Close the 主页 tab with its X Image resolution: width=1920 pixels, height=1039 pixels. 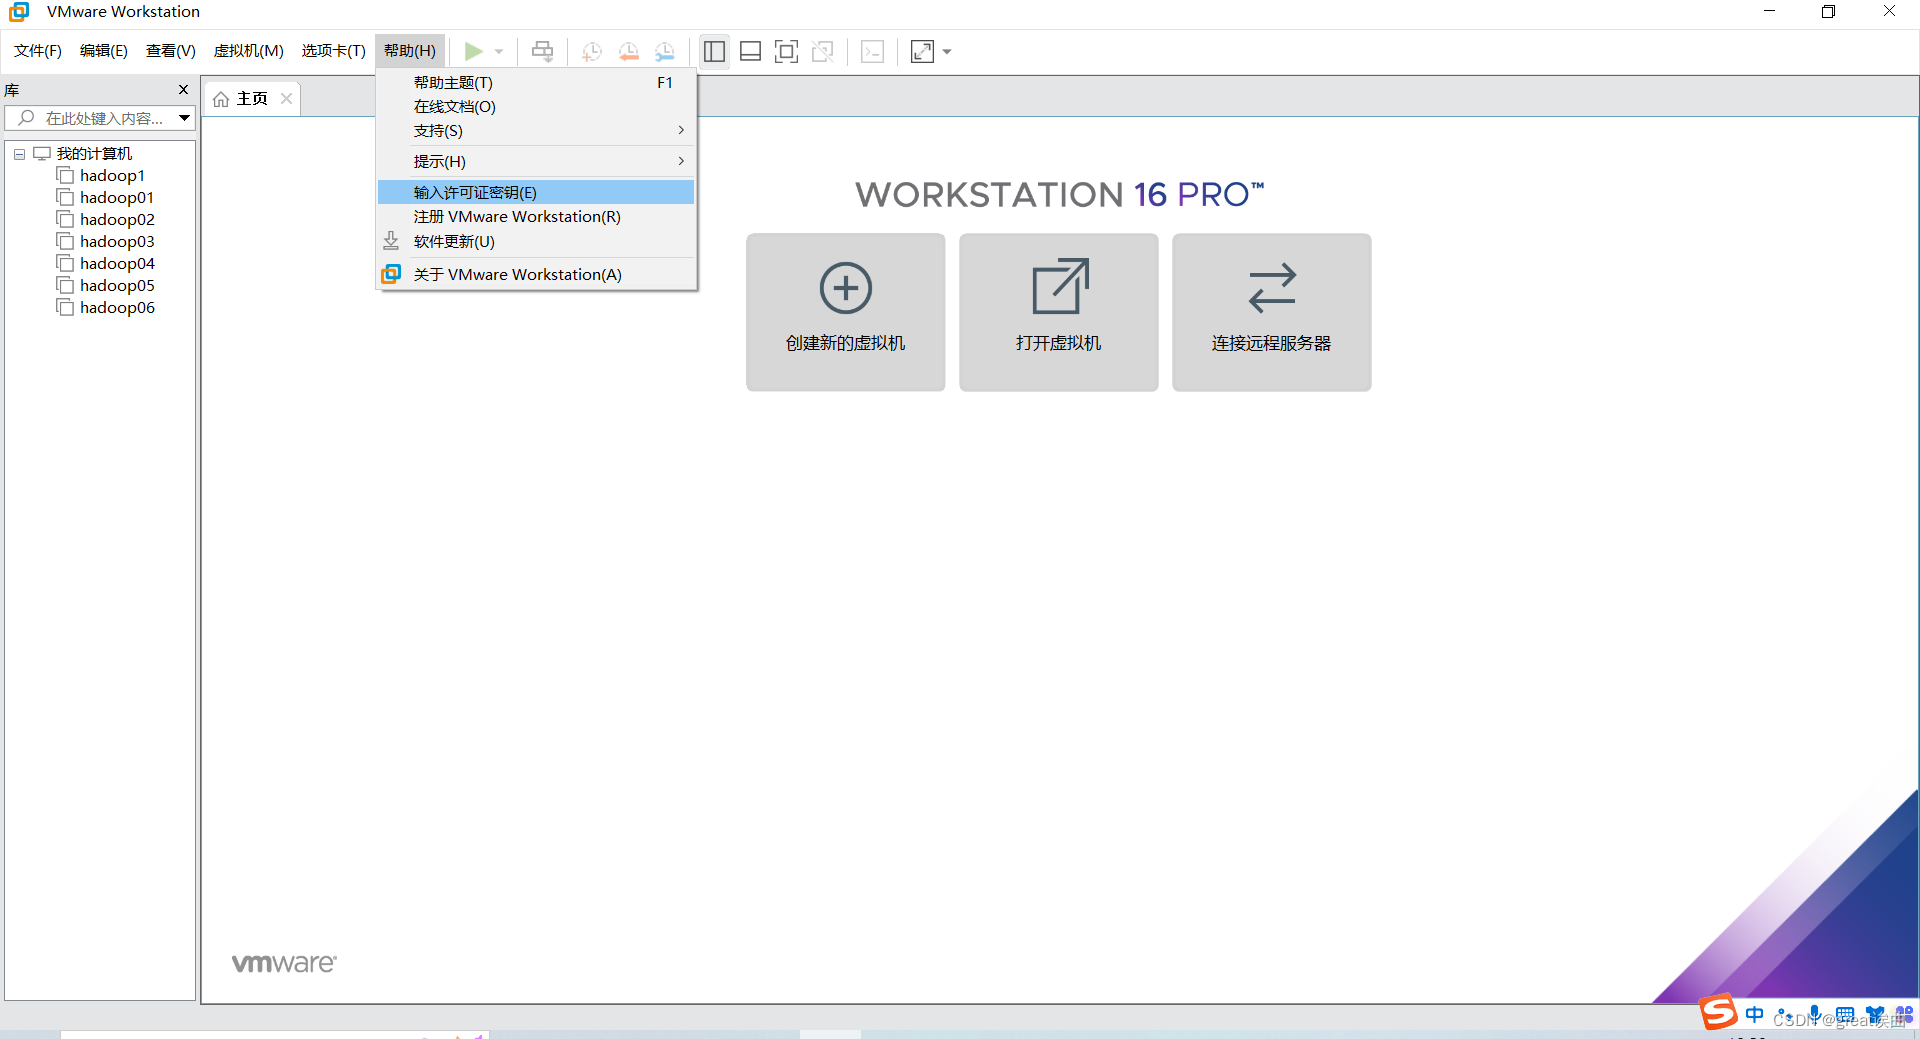tap(287, 98)
